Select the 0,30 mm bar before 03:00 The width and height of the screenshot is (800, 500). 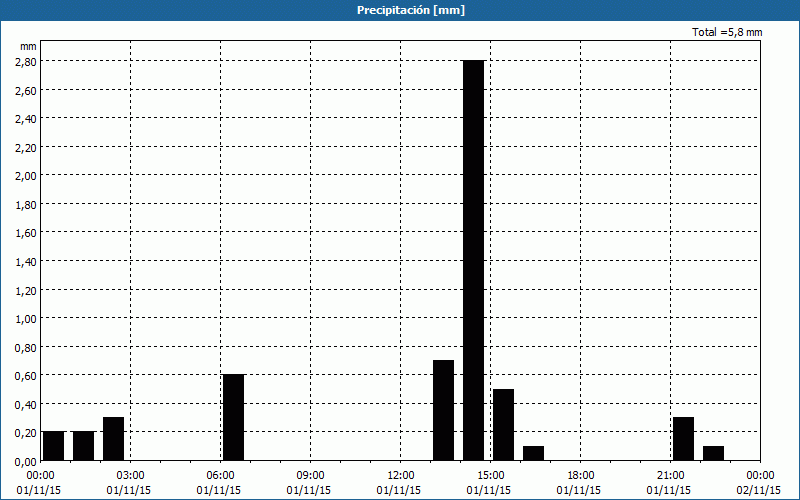coord(113,439)
